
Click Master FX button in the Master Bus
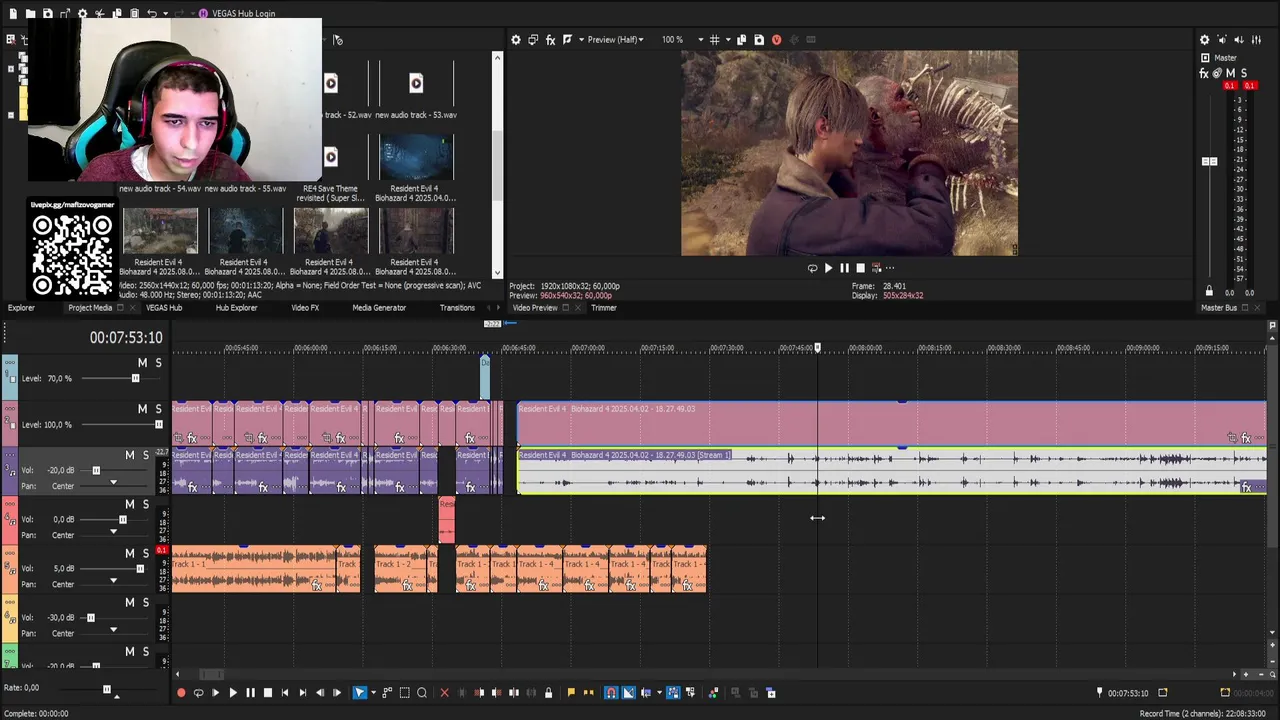[x=1204, y=73]
